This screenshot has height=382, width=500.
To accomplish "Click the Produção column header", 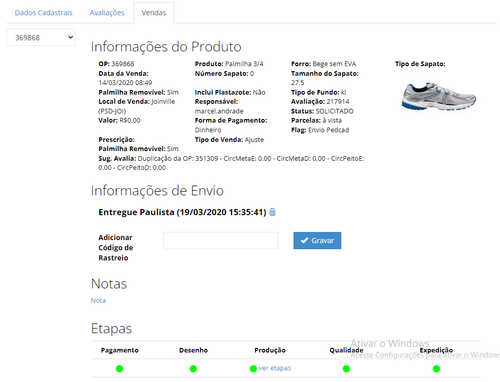I will [270, 350].
